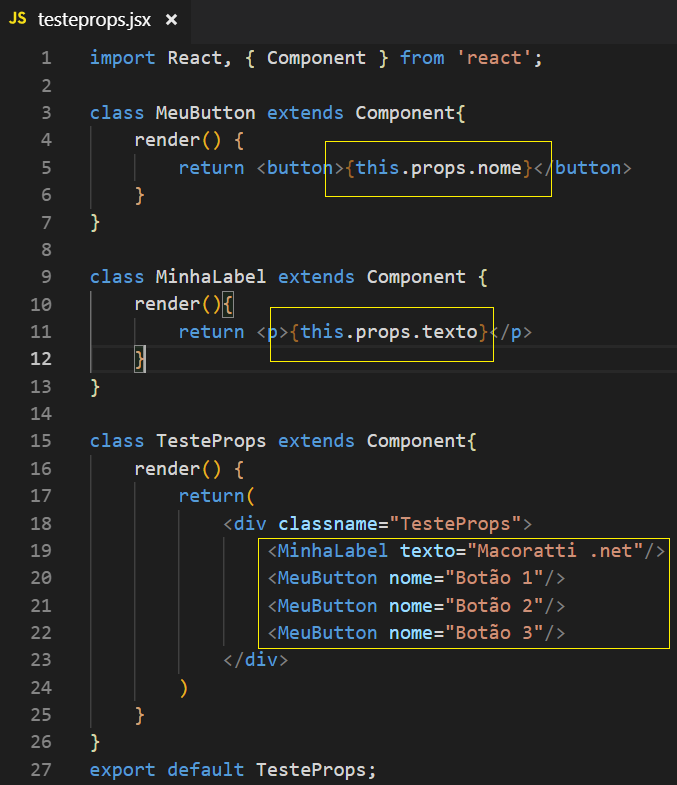Click 'render()' on line 4
Viewport: 677px width, 785px height.
(x=178, y=140)
